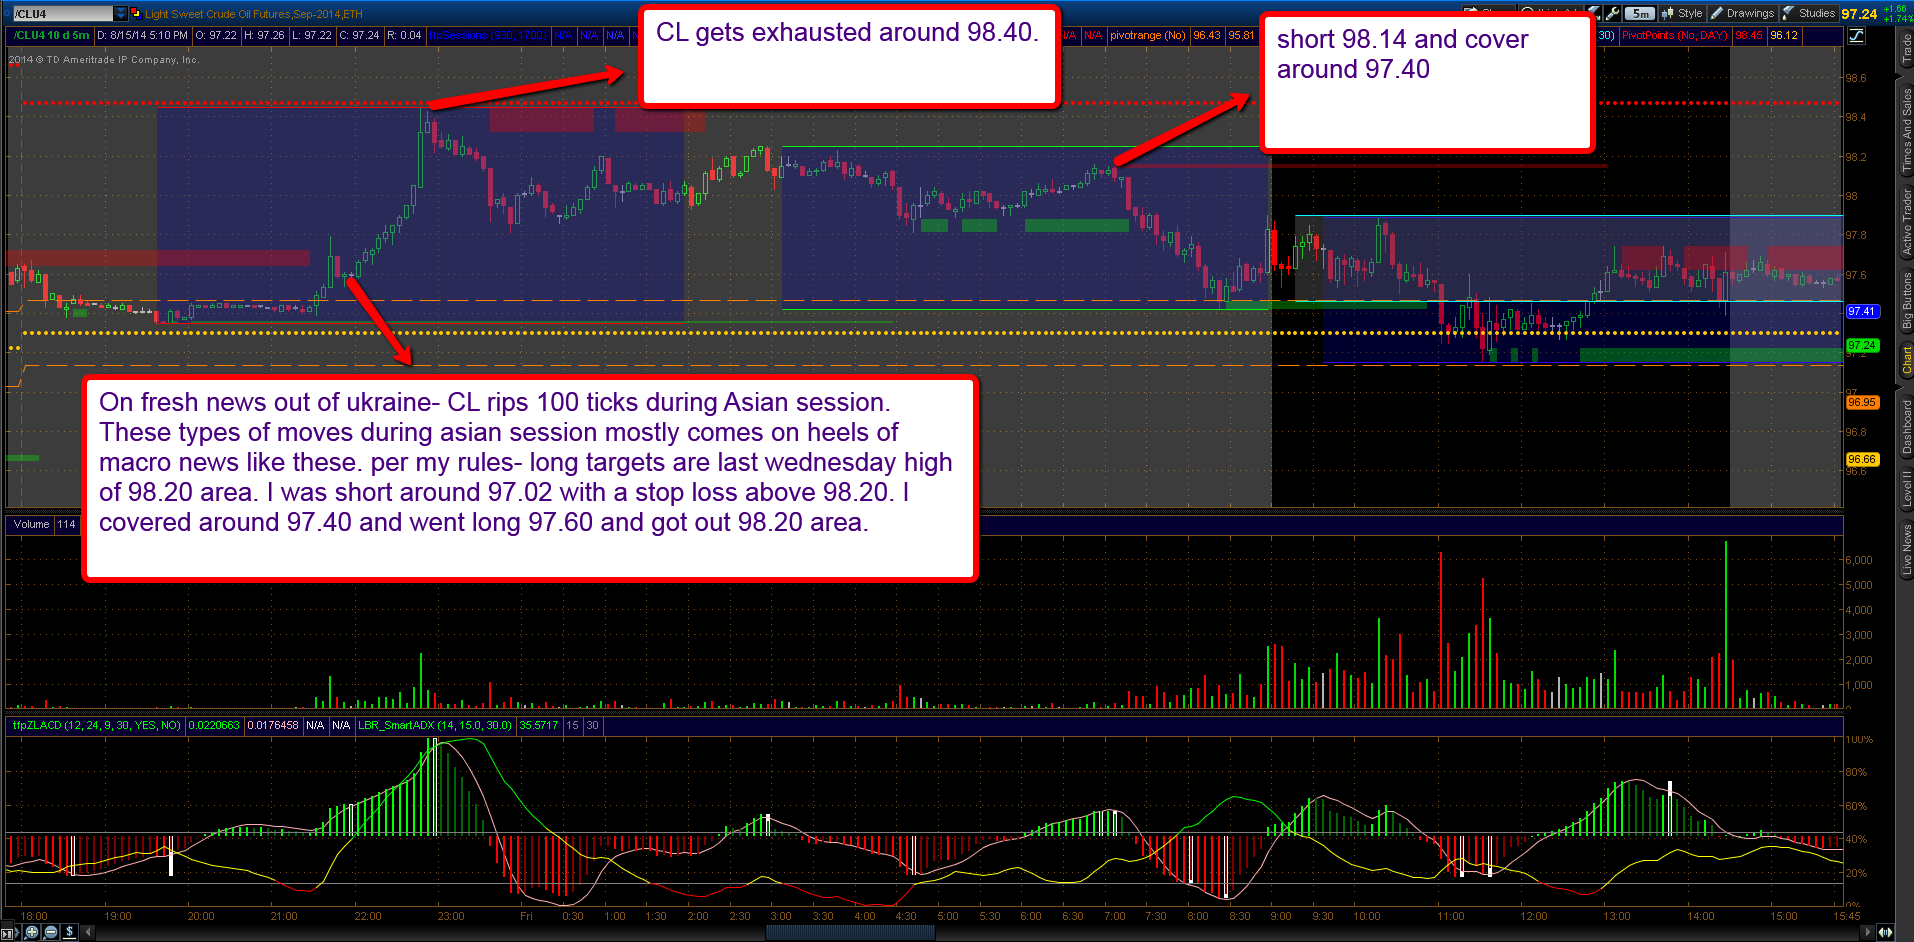The width and height of the screenshot is (1914, 942).
Task: Open the Live News side tab
Action: (x=1906, y=549)
